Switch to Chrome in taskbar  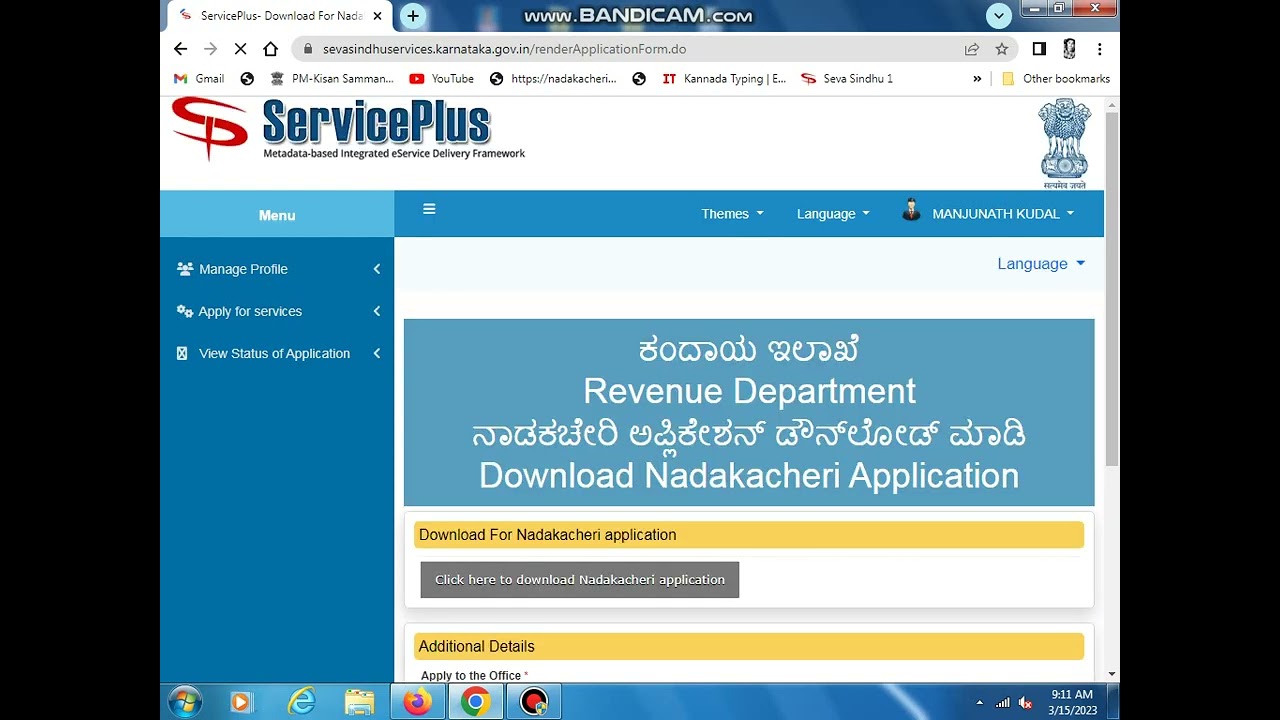475,702
